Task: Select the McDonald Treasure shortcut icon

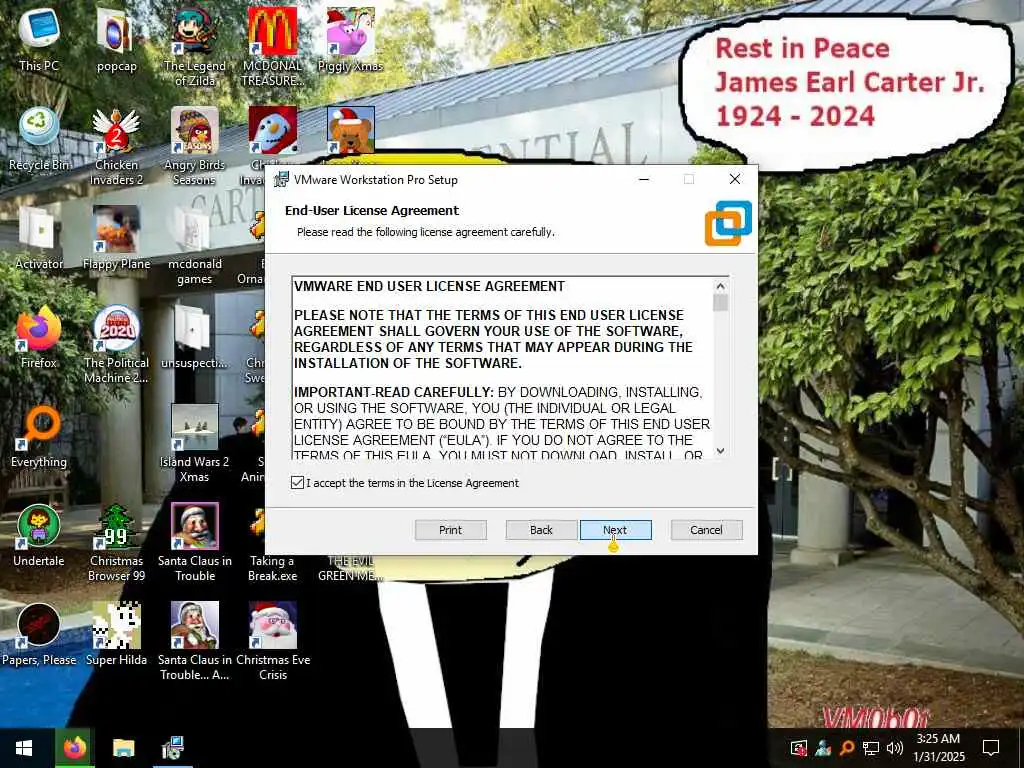Action: (x=272, y=46)
